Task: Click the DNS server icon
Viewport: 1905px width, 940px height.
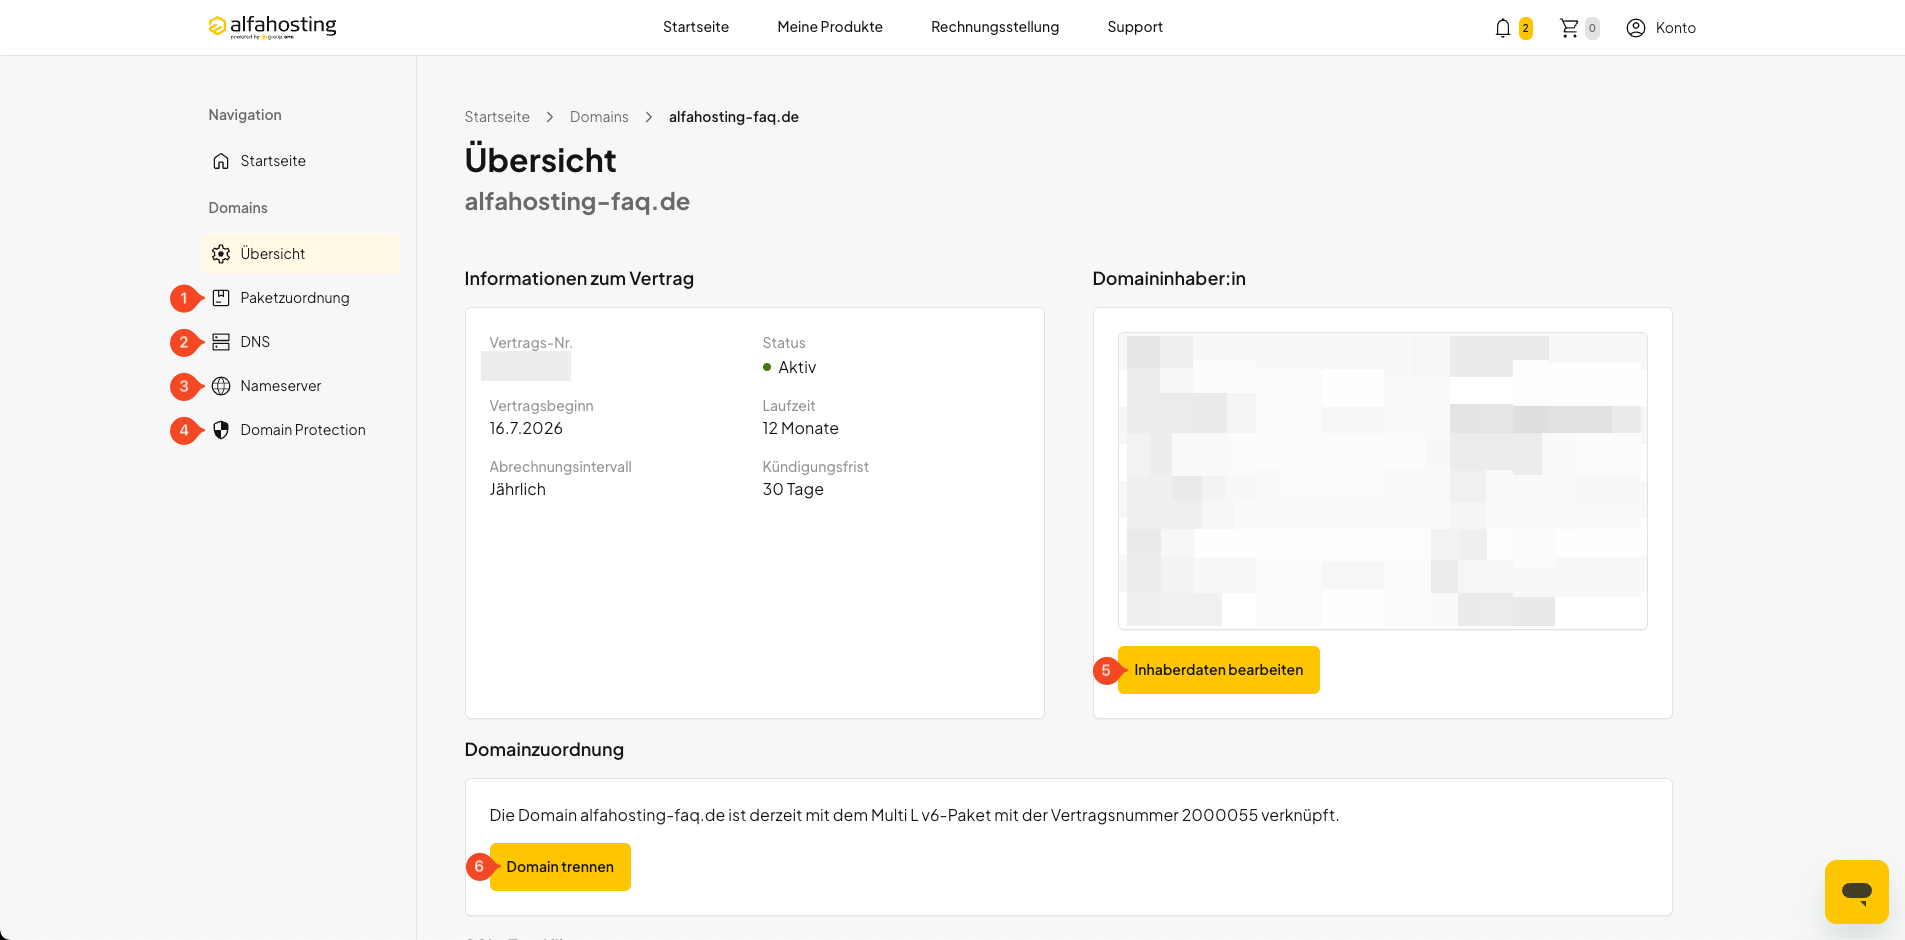Action: click(x=221, y=342)
